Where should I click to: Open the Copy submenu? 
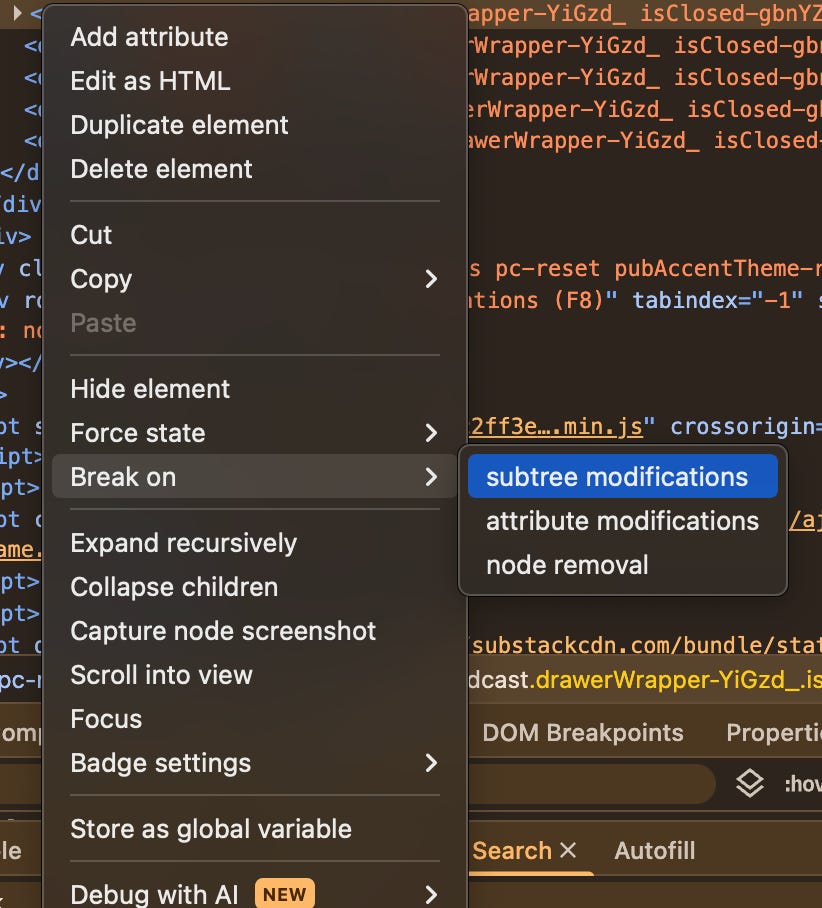[254, 279]
